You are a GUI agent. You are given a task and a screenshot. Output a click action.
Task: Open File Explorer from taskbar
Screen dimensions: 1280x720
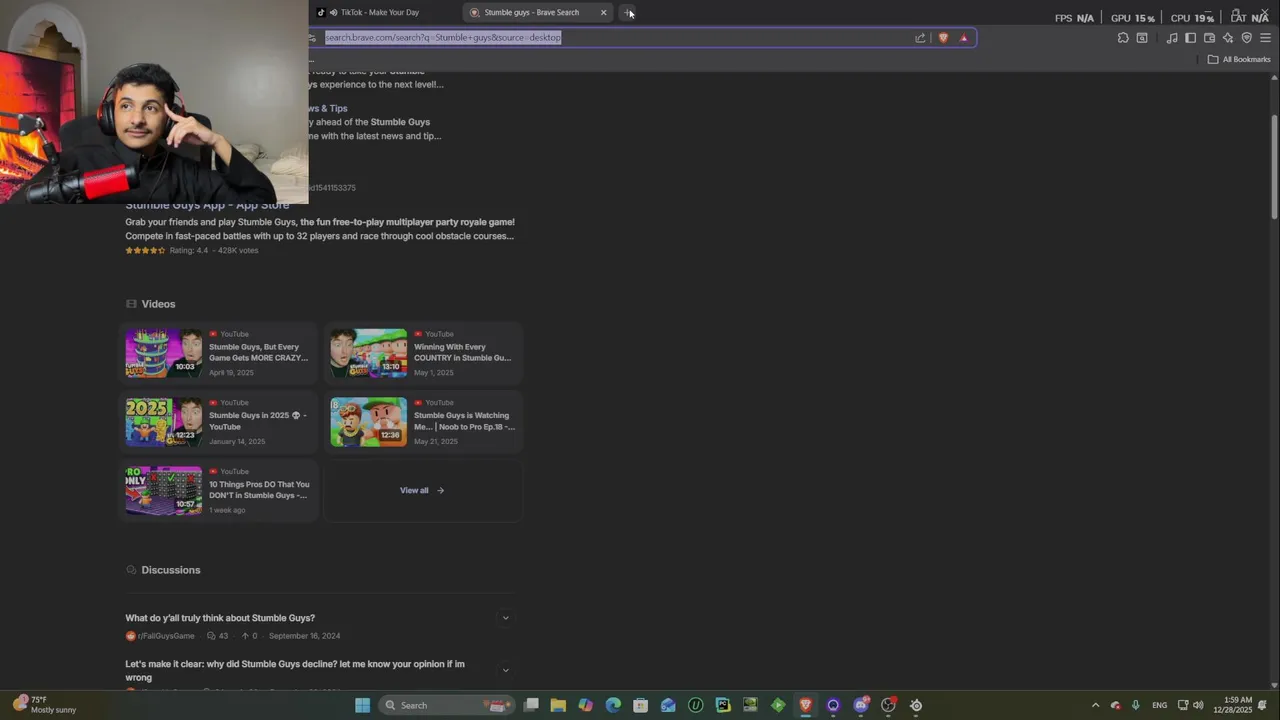(x=558, y=705)
